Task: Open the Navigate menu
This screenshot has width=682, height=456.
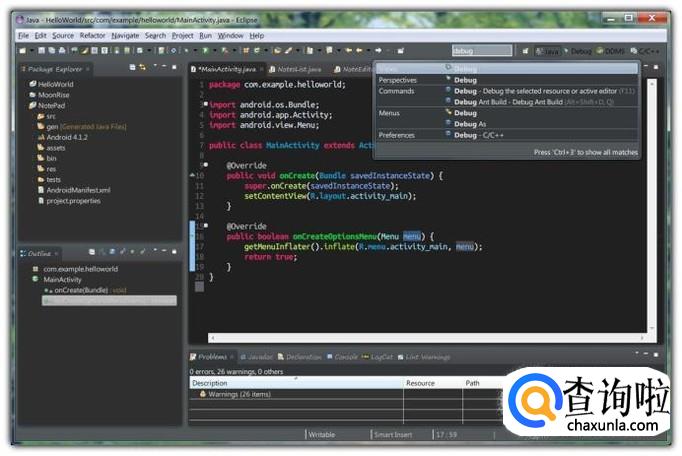Action: [125, 35]
